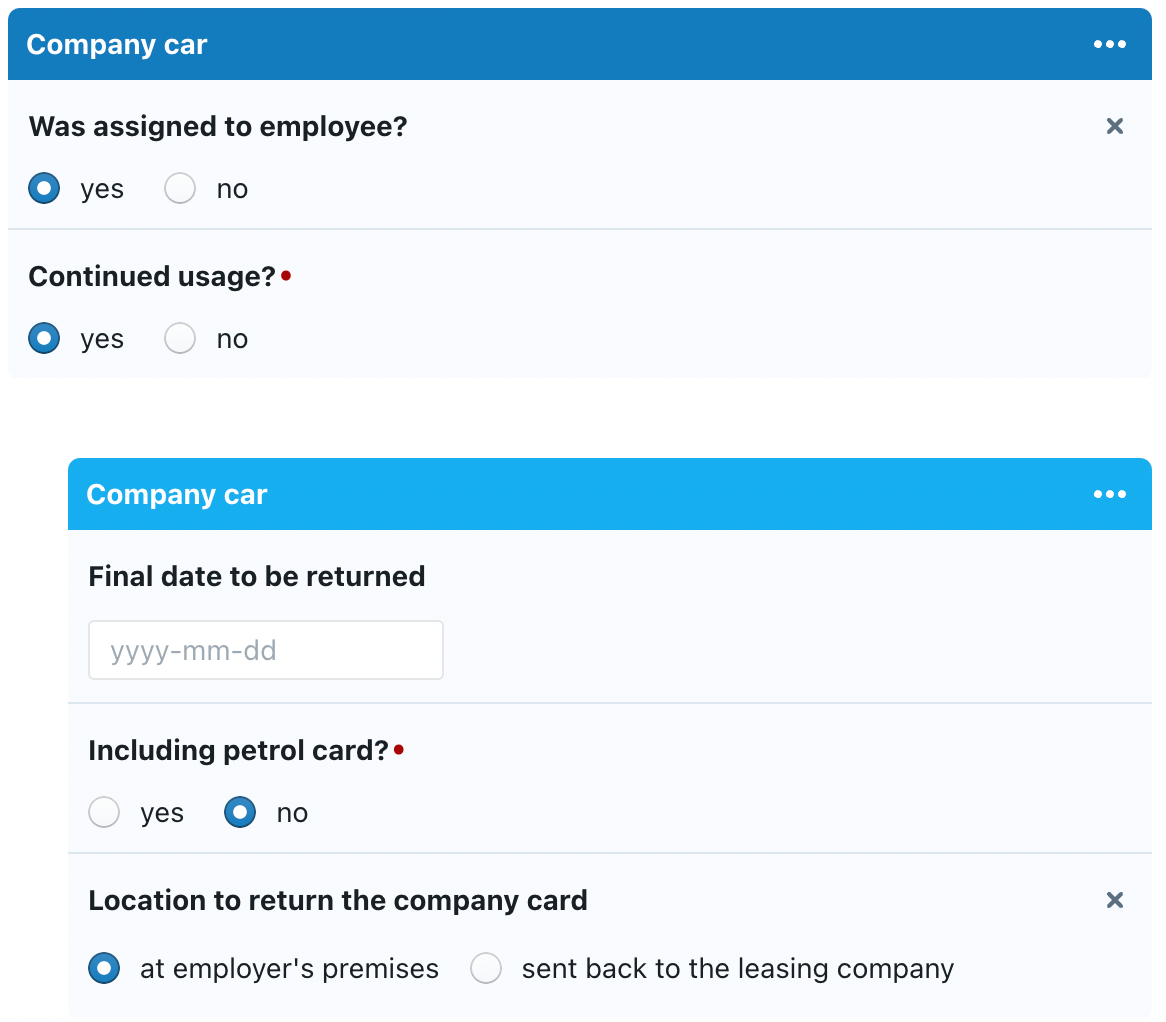Open the top Company car three-dots menu

[1109, 45]
